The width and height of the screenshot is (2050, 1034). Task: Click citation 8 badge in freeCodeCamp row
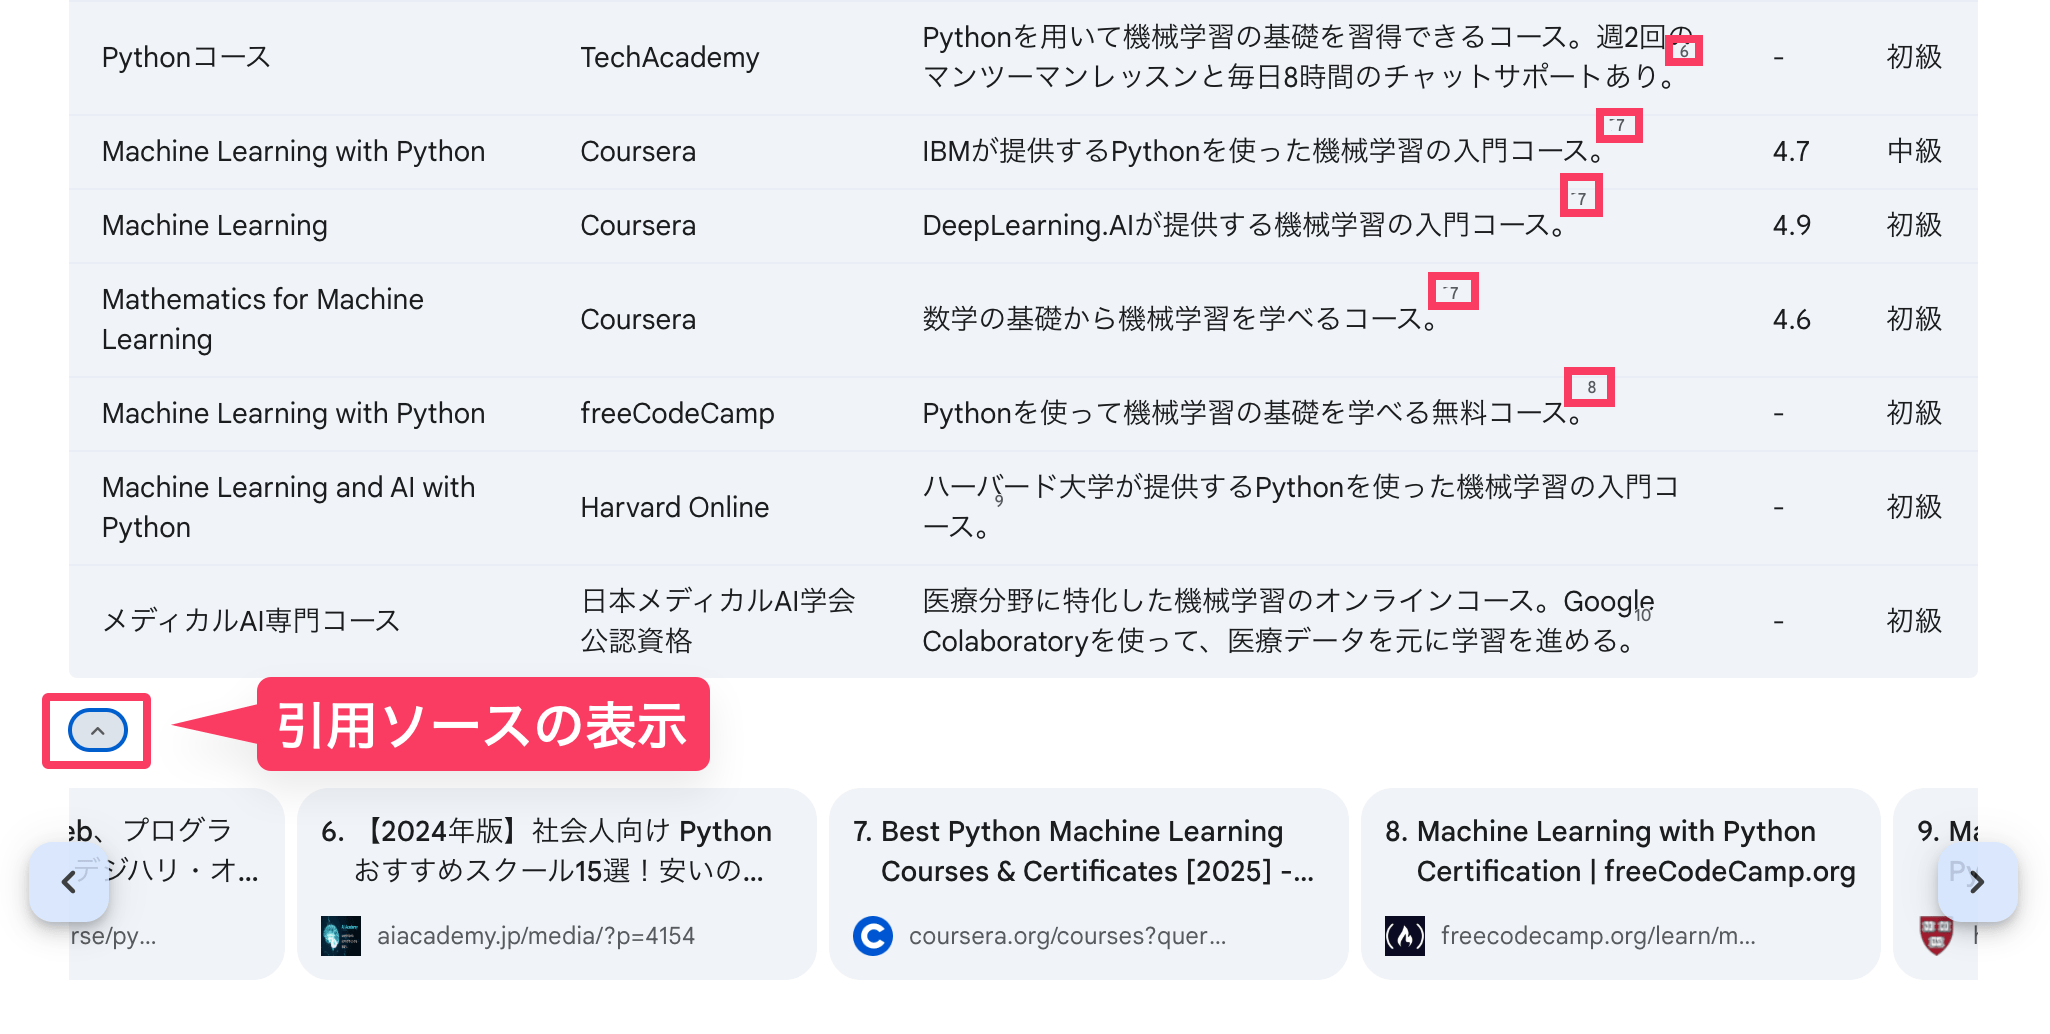pos(1590,387)
